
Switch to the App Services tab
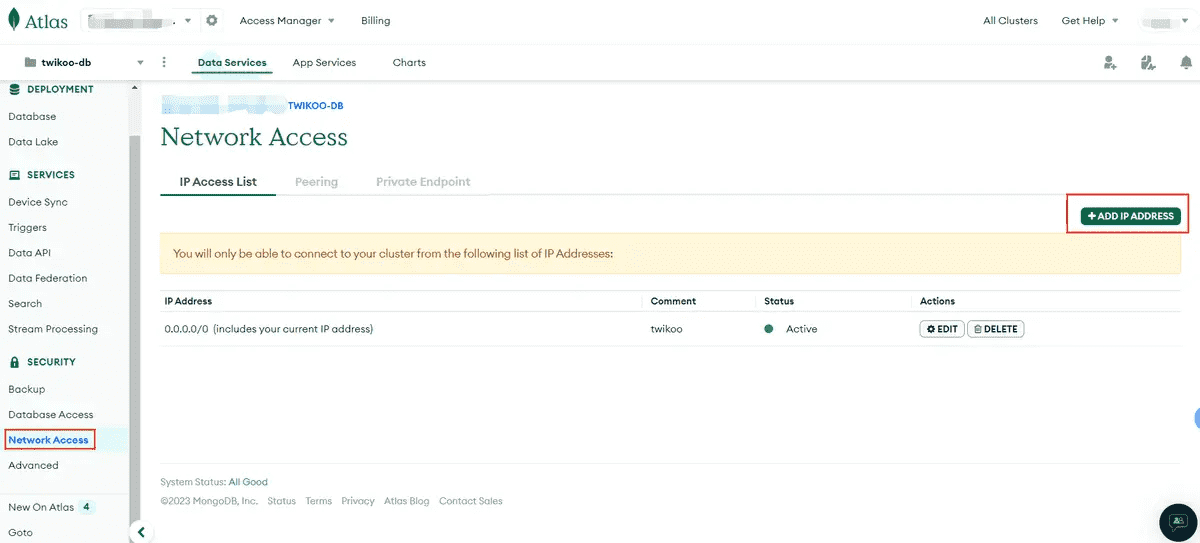coord(324,62)
